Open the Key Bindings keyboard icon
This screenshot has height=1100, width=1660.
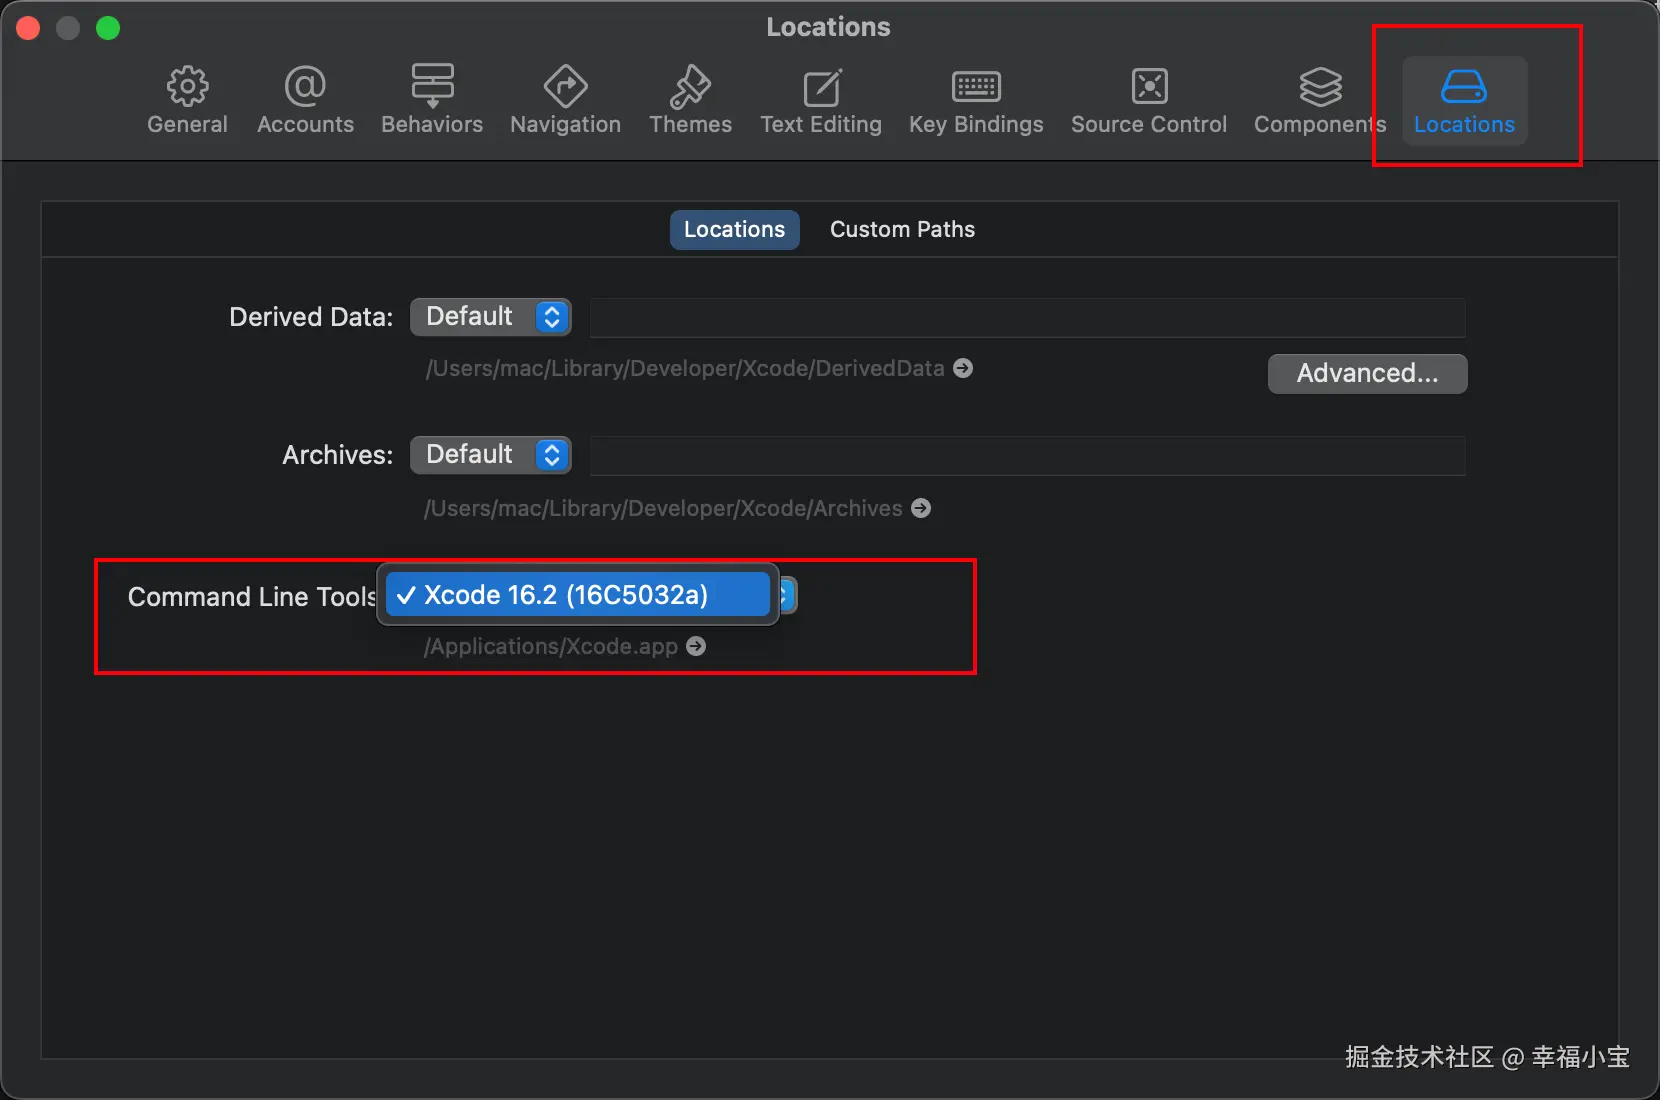click(976, 87)
